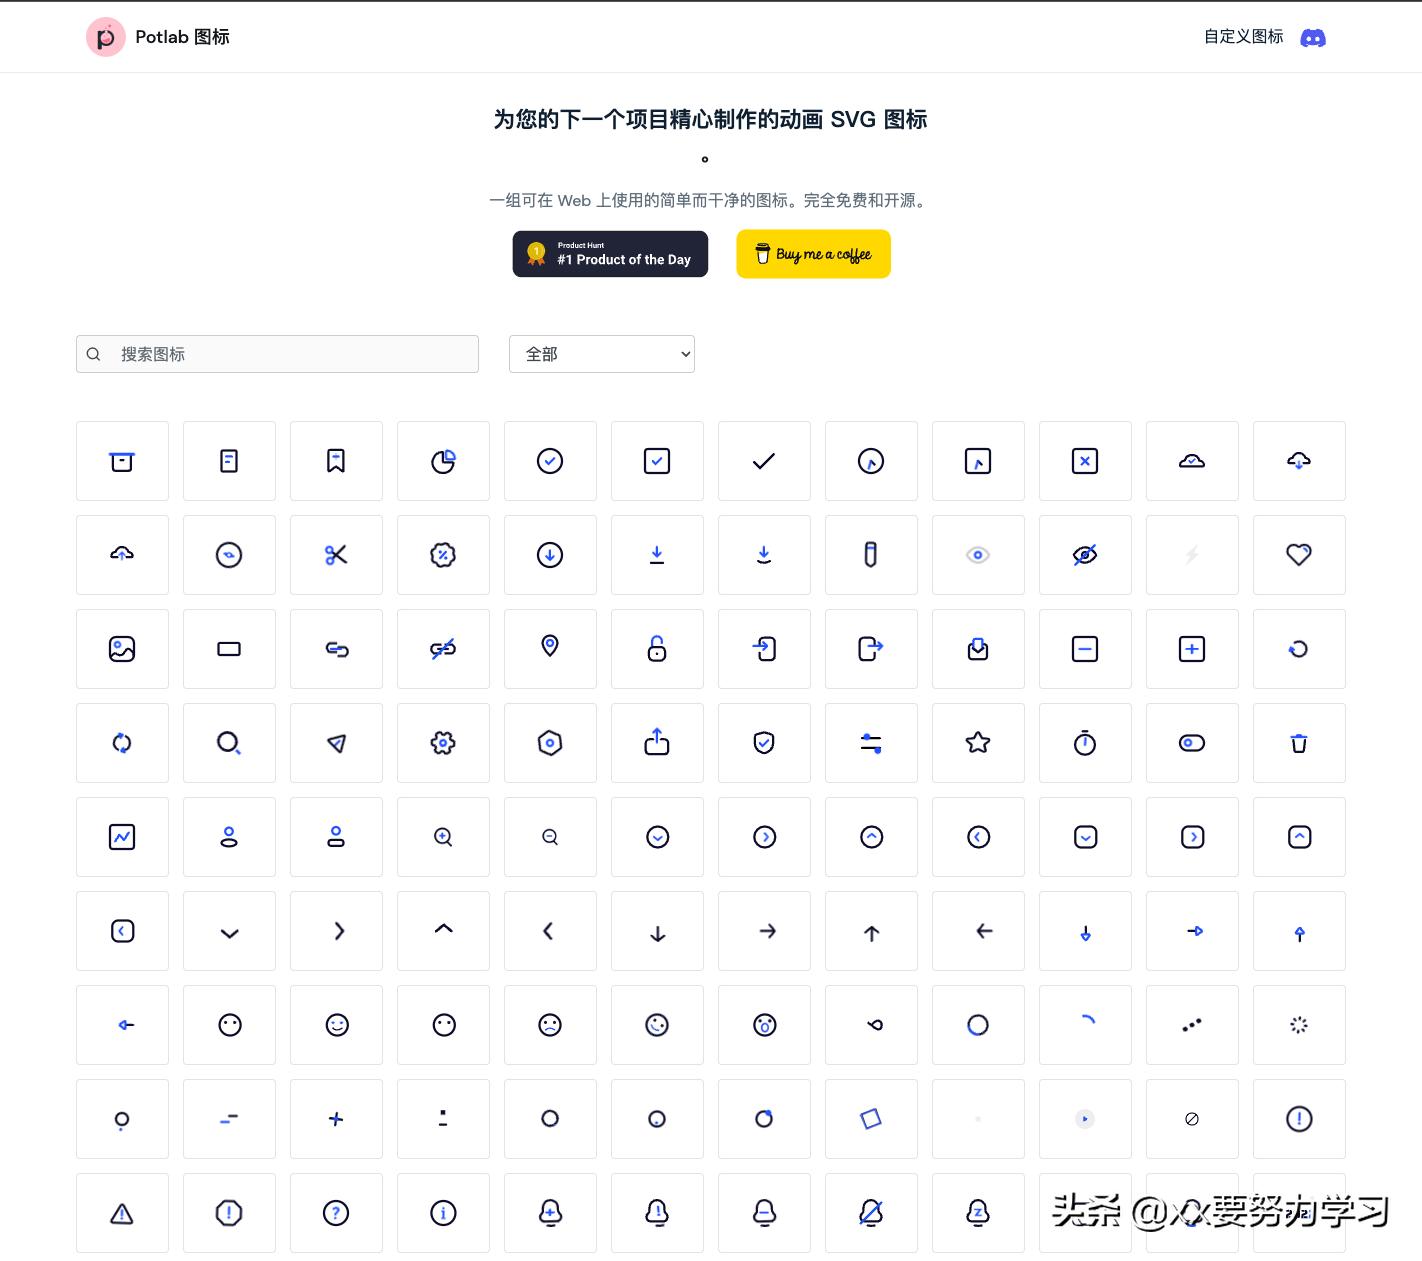Viewport: 1422px width, 1261px height.
Task: Click the heart icon
Action: point(1299,554)
